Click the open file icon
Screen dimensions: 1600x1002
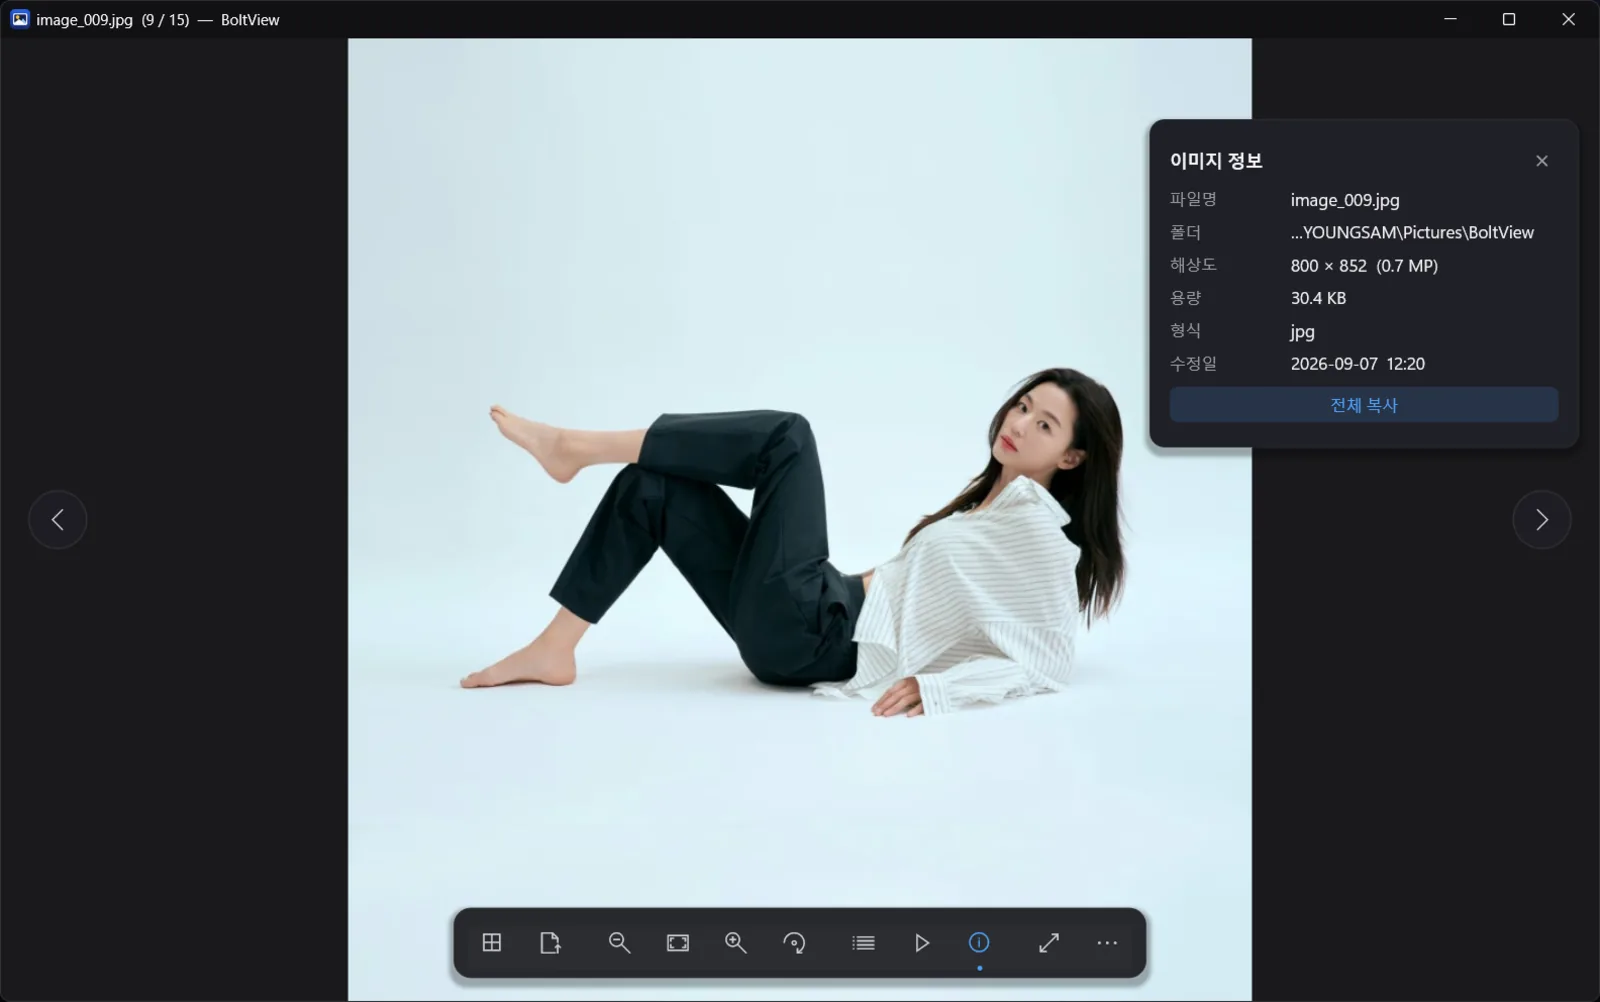click(x=550, y=943)
